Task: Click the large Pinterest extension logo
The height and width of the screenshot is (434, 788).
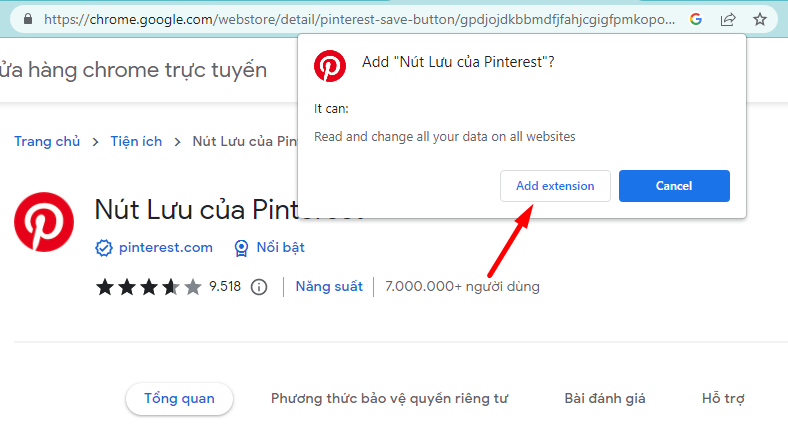Action: pyautogui.click(x=44, y=222)
